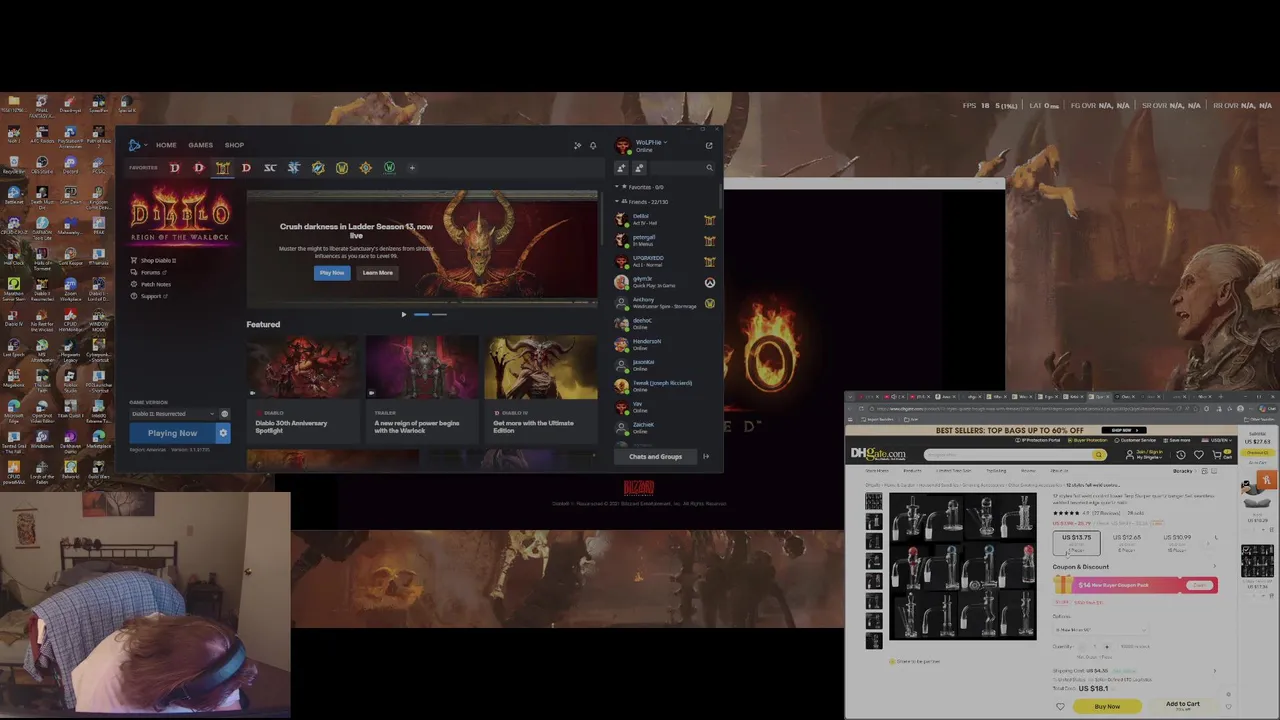Open the DHgate product Options dropdown
The width and height of the screenshot is (1280, 720).
point(1100,630)
